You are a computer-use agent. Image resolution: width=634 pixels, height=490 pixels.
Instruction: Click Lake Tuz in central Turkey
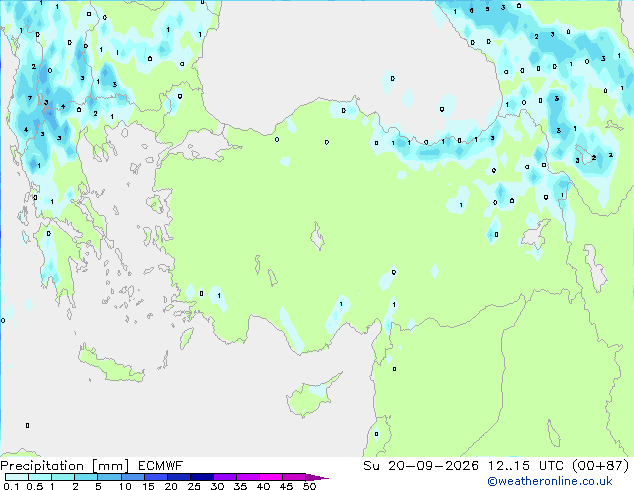[317, 237]
